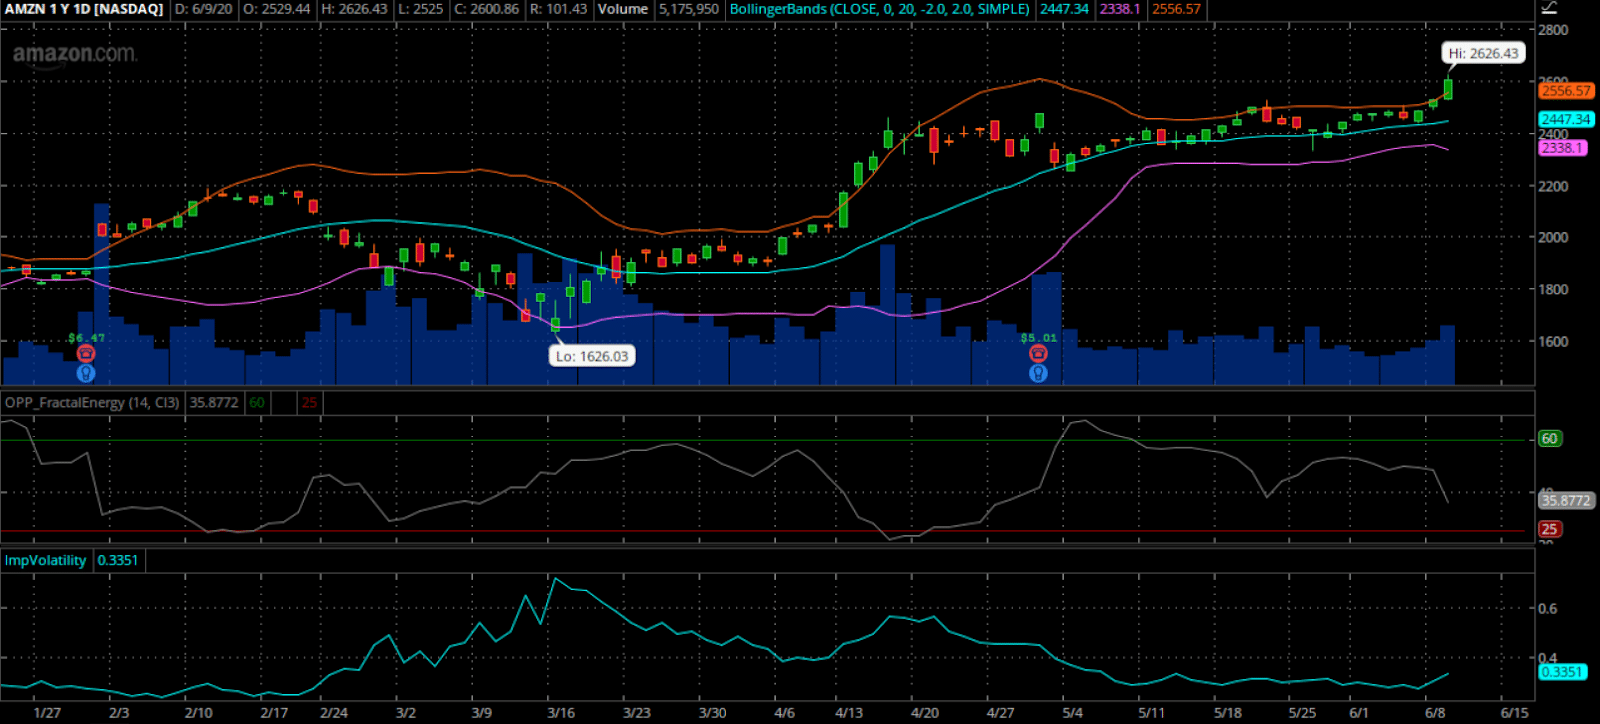Click the ImpVolatility study label
The image size is (1600, 724).
click(45, 560)
